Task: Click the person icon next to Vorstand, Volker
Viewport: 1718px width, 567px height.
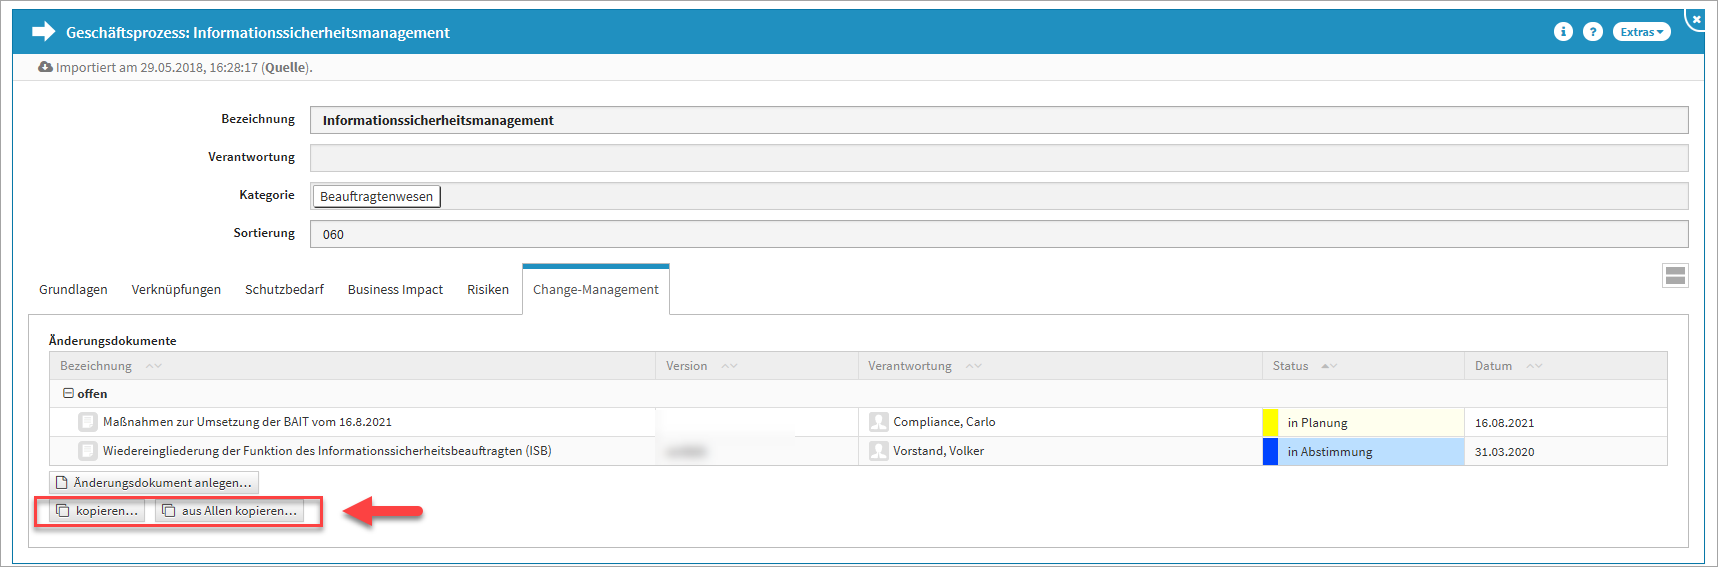Action: 879,451
